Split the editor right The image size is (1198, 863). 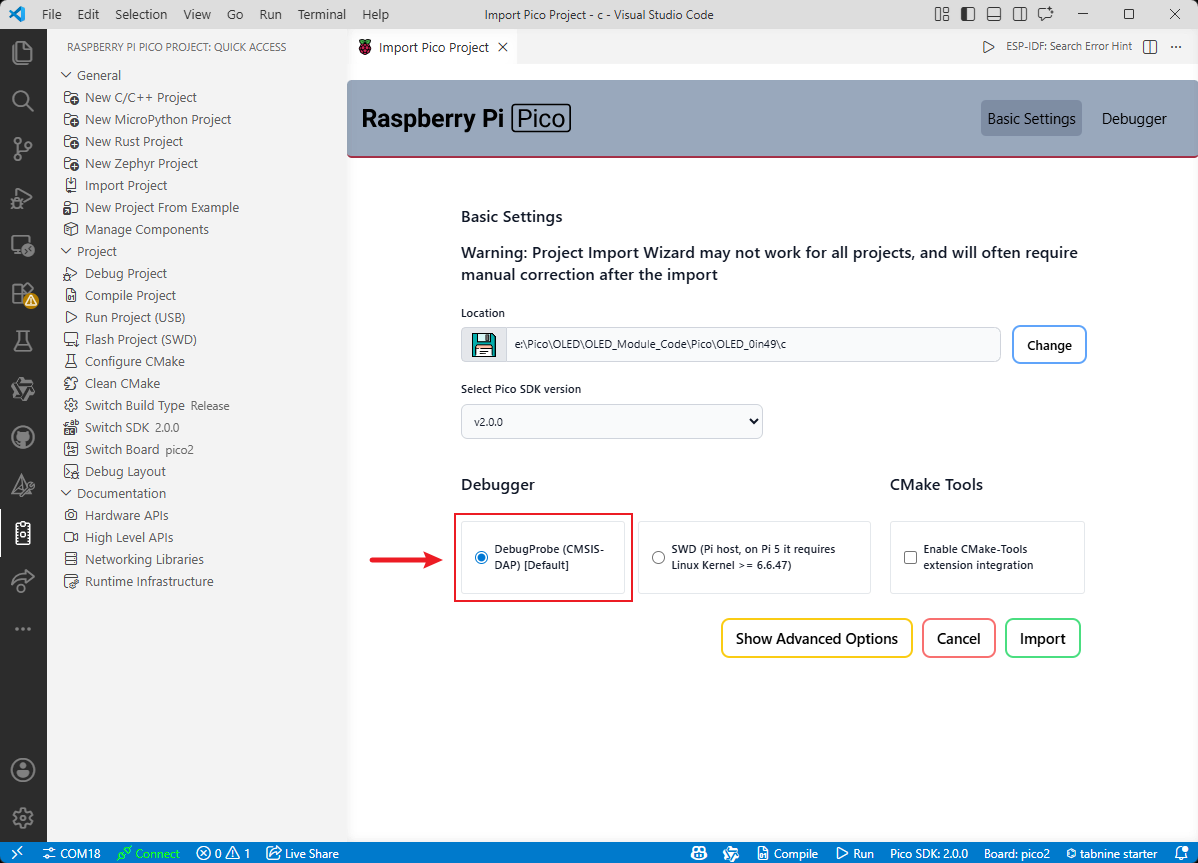tap(1150, 47)
